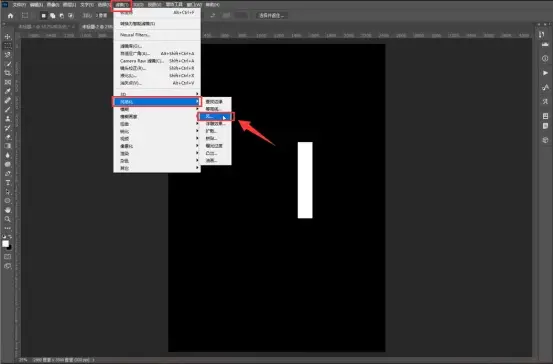Click the zoom percentage in status bar

[x=23, y=360]
